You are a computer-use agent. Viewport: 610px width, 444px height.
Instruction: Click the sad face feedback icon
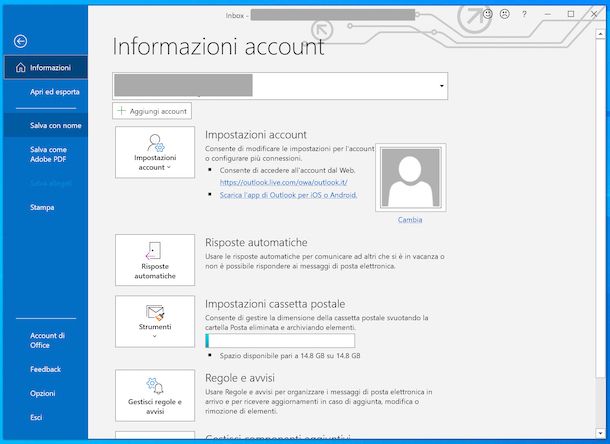(x=505, y=14)
